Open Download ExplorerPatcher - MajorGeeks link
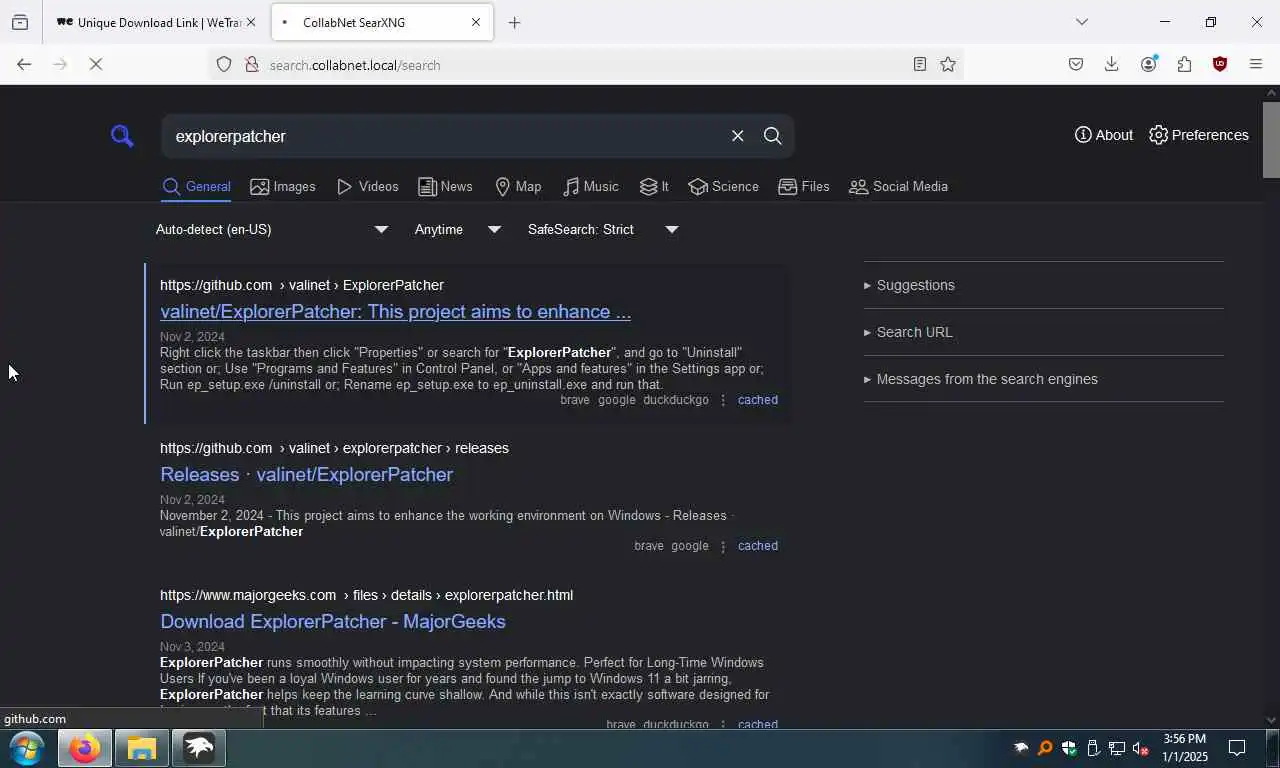This screenshot has height=768, width=1280. click(332, 621)
